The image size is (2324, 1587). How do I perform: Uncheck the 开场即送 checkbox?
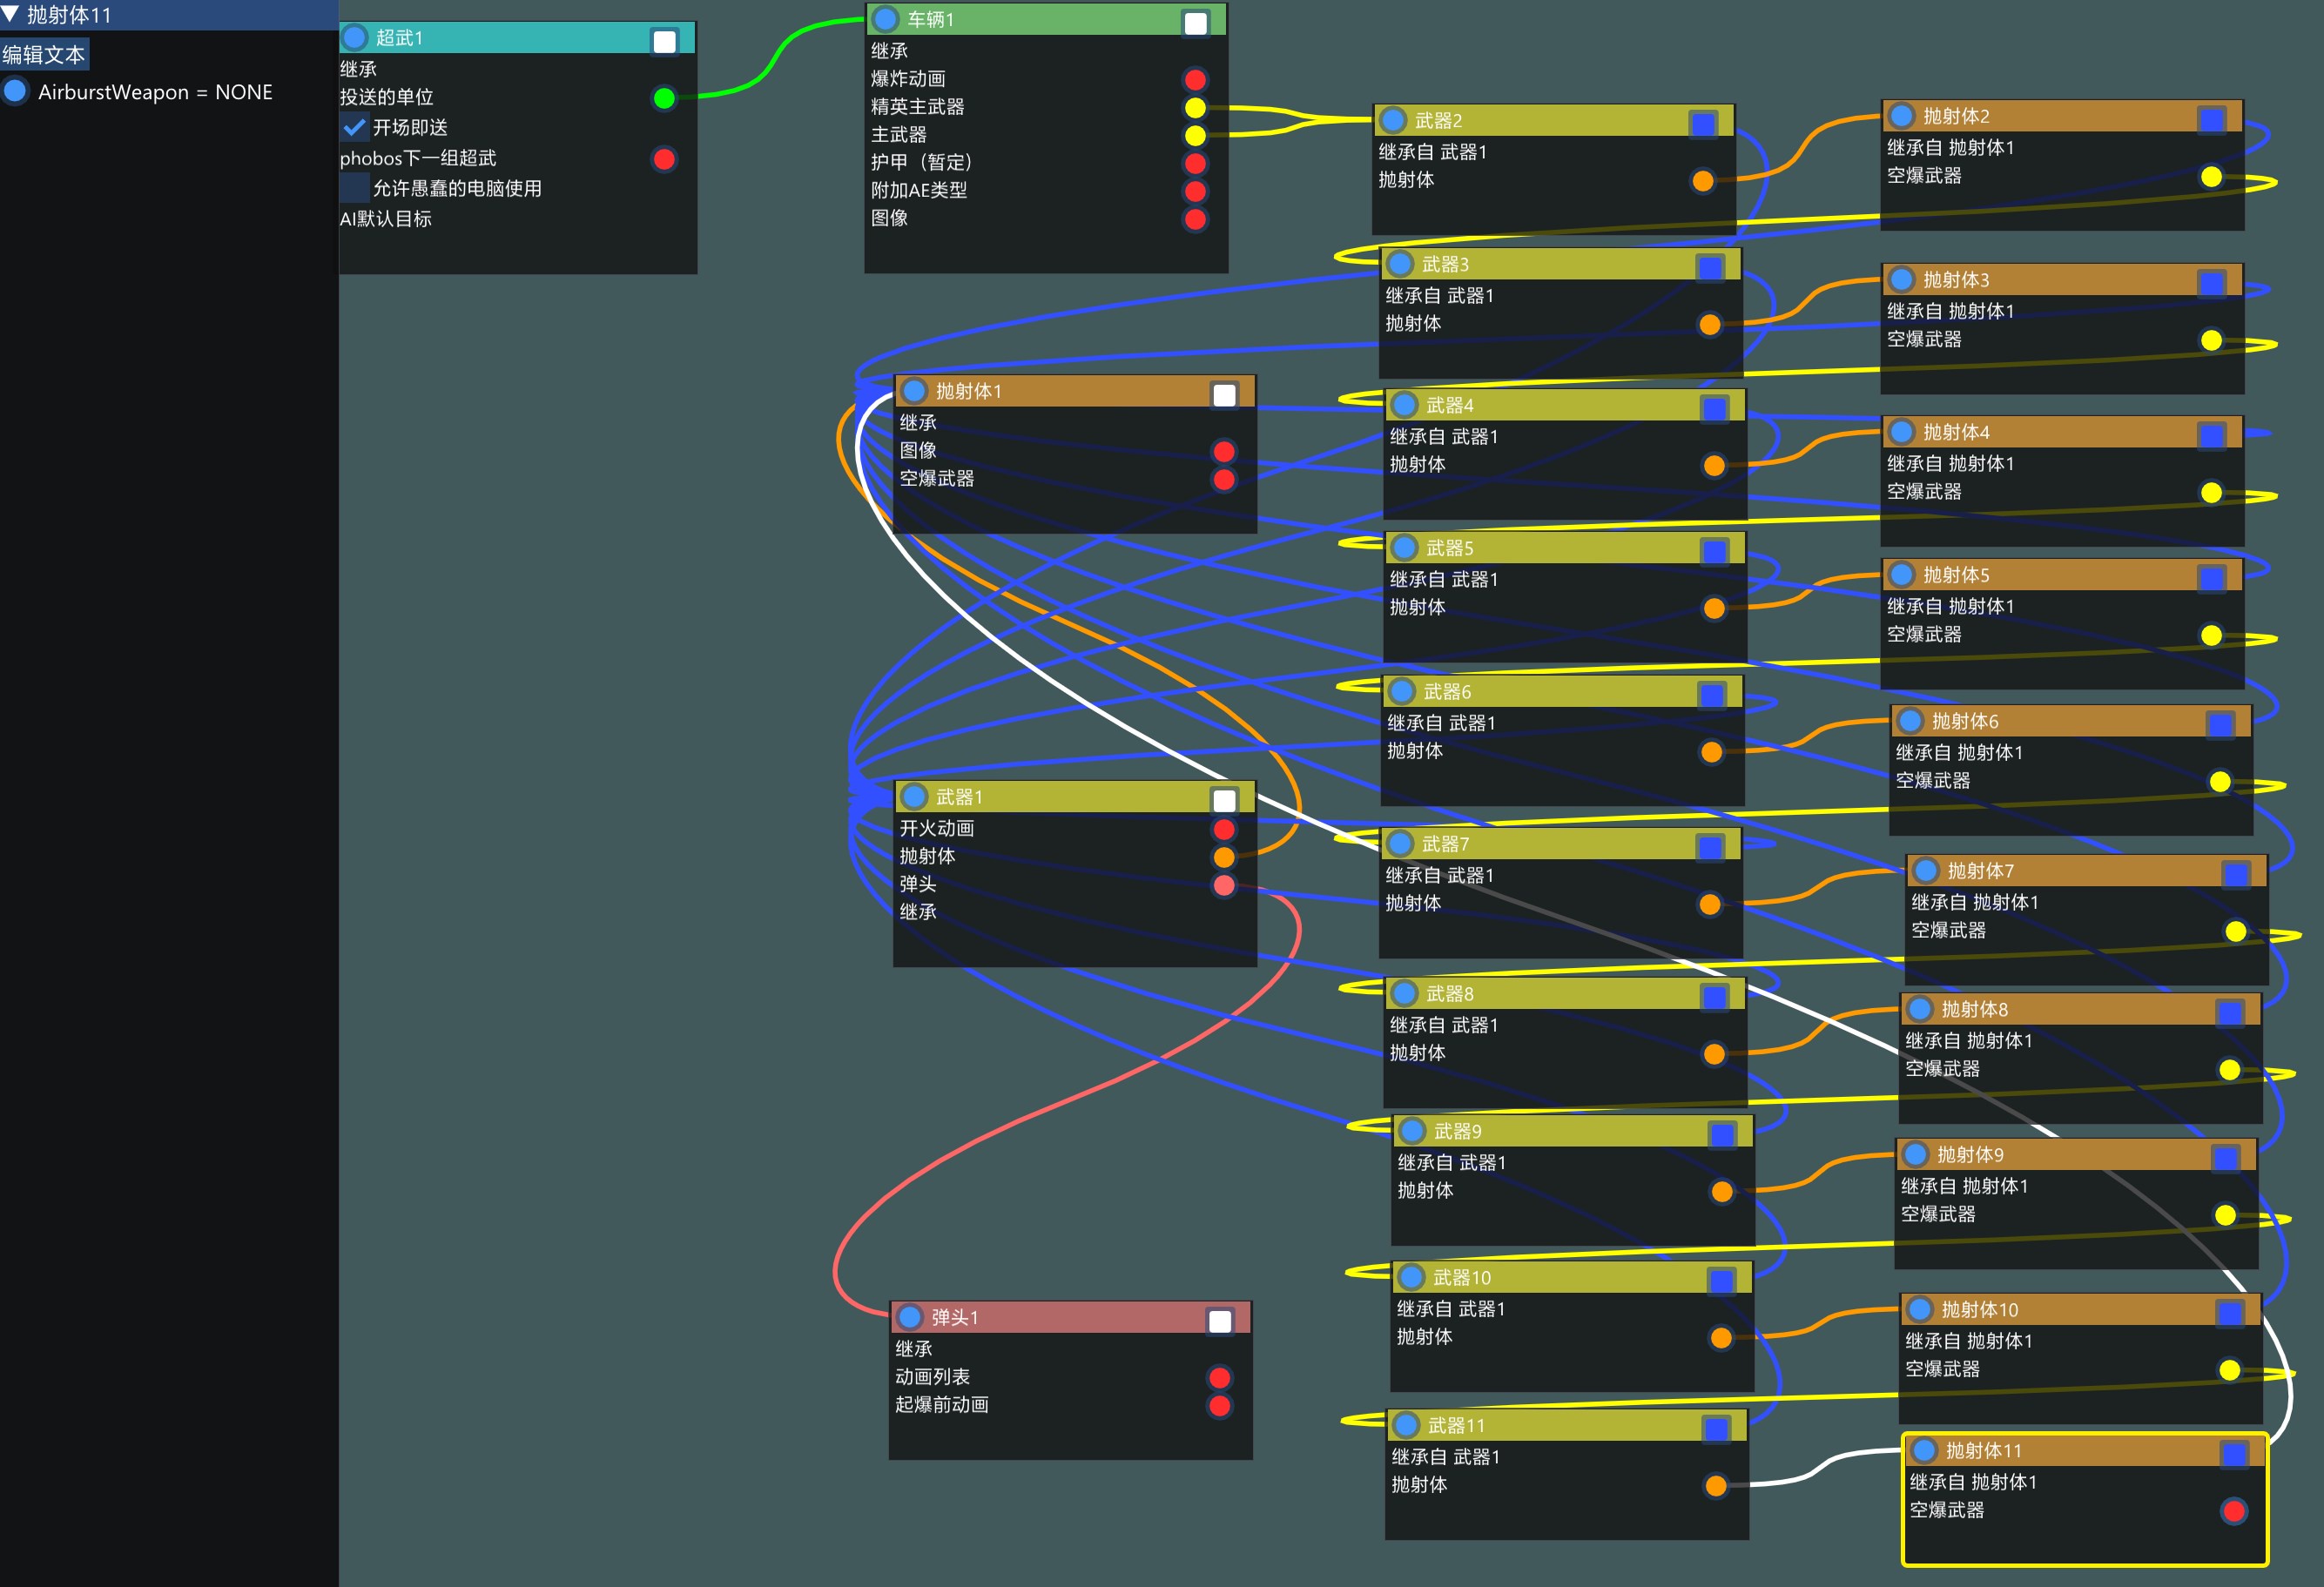(354, 128)
